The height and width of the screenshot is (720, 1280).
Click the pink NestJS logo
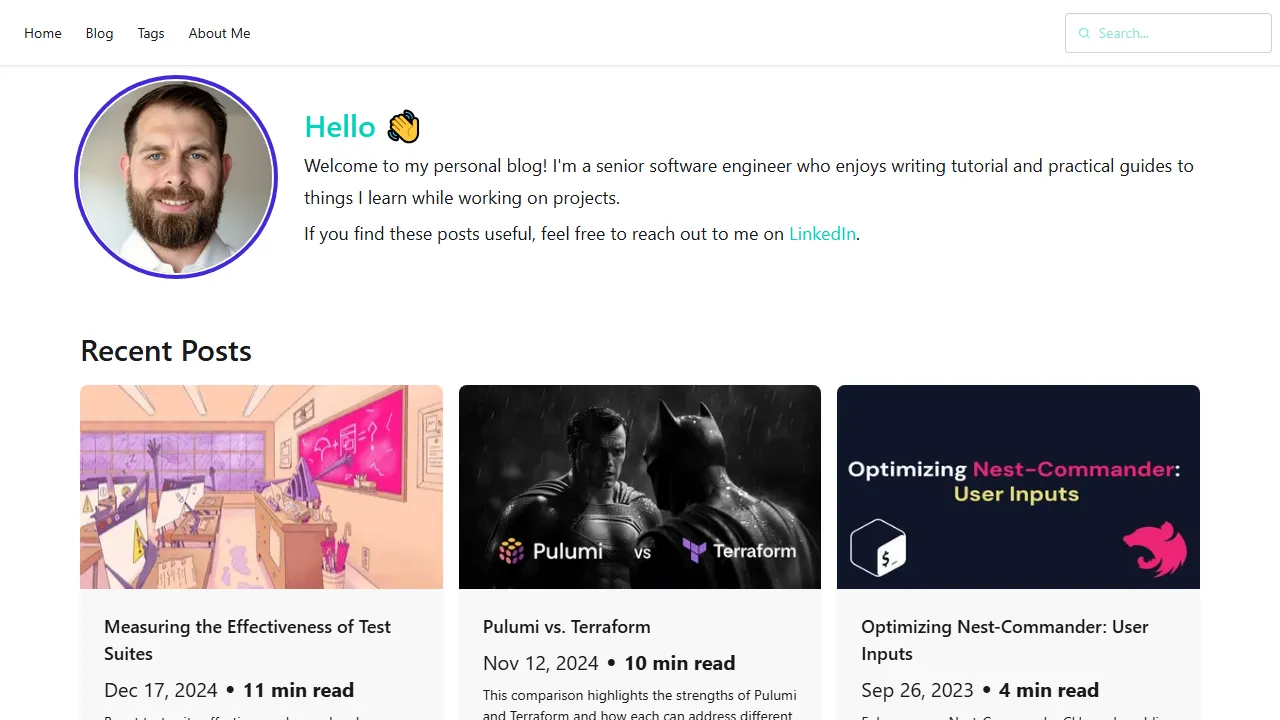1154,550
